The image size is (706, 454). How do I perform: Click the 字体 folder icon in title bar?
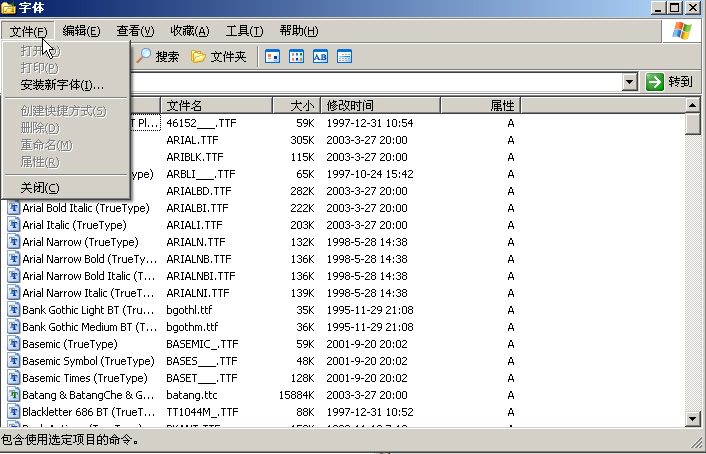[9, 8]
